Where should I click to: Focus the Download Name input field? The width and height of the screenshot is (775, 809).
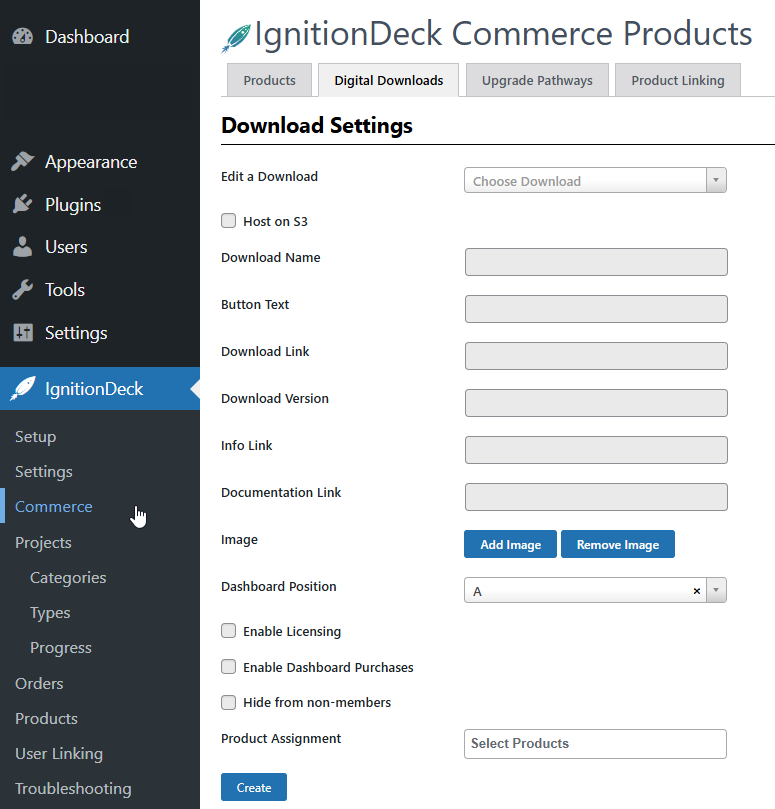596,262
